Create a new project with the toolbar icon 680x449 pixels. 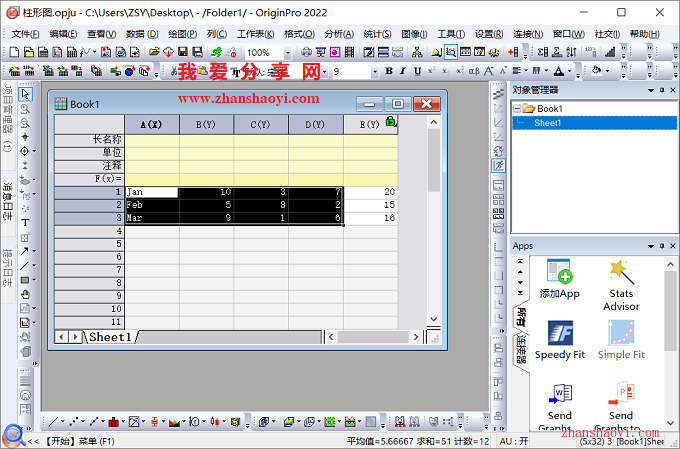14,52
